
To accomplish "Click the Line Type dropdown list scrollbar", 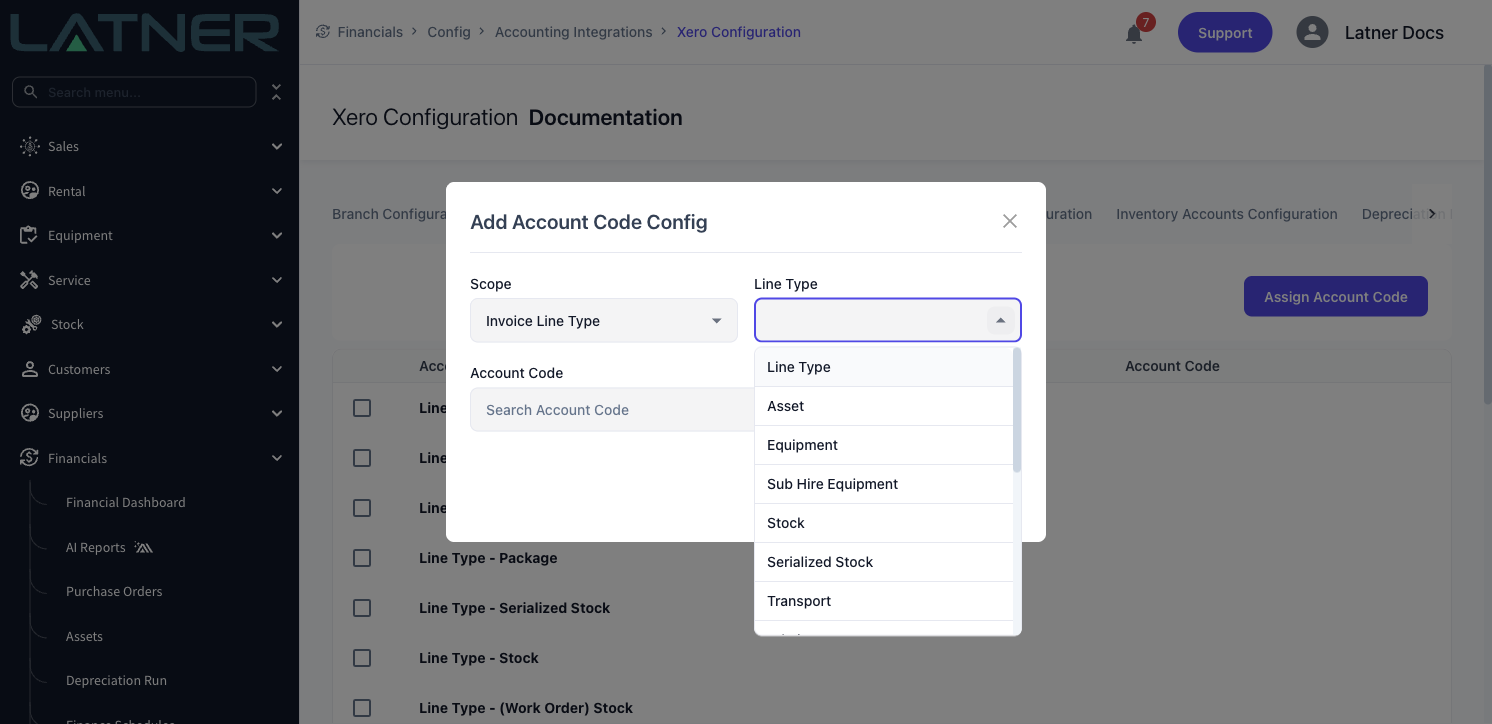I will (1017, 410).
